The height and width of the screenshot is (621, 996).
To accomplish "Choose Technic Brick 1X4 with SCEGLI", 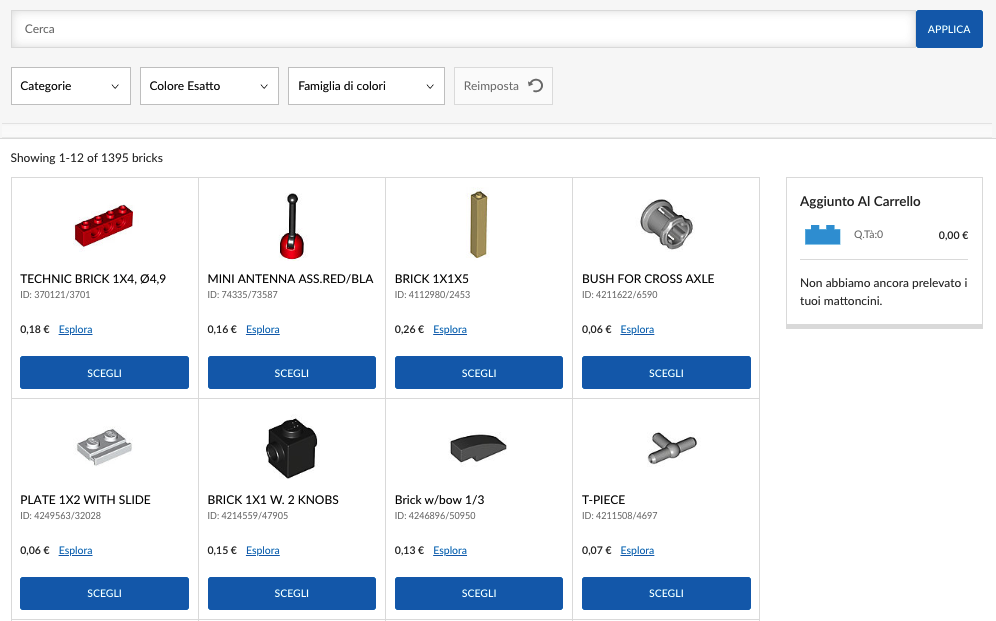I will click(104, 373).
